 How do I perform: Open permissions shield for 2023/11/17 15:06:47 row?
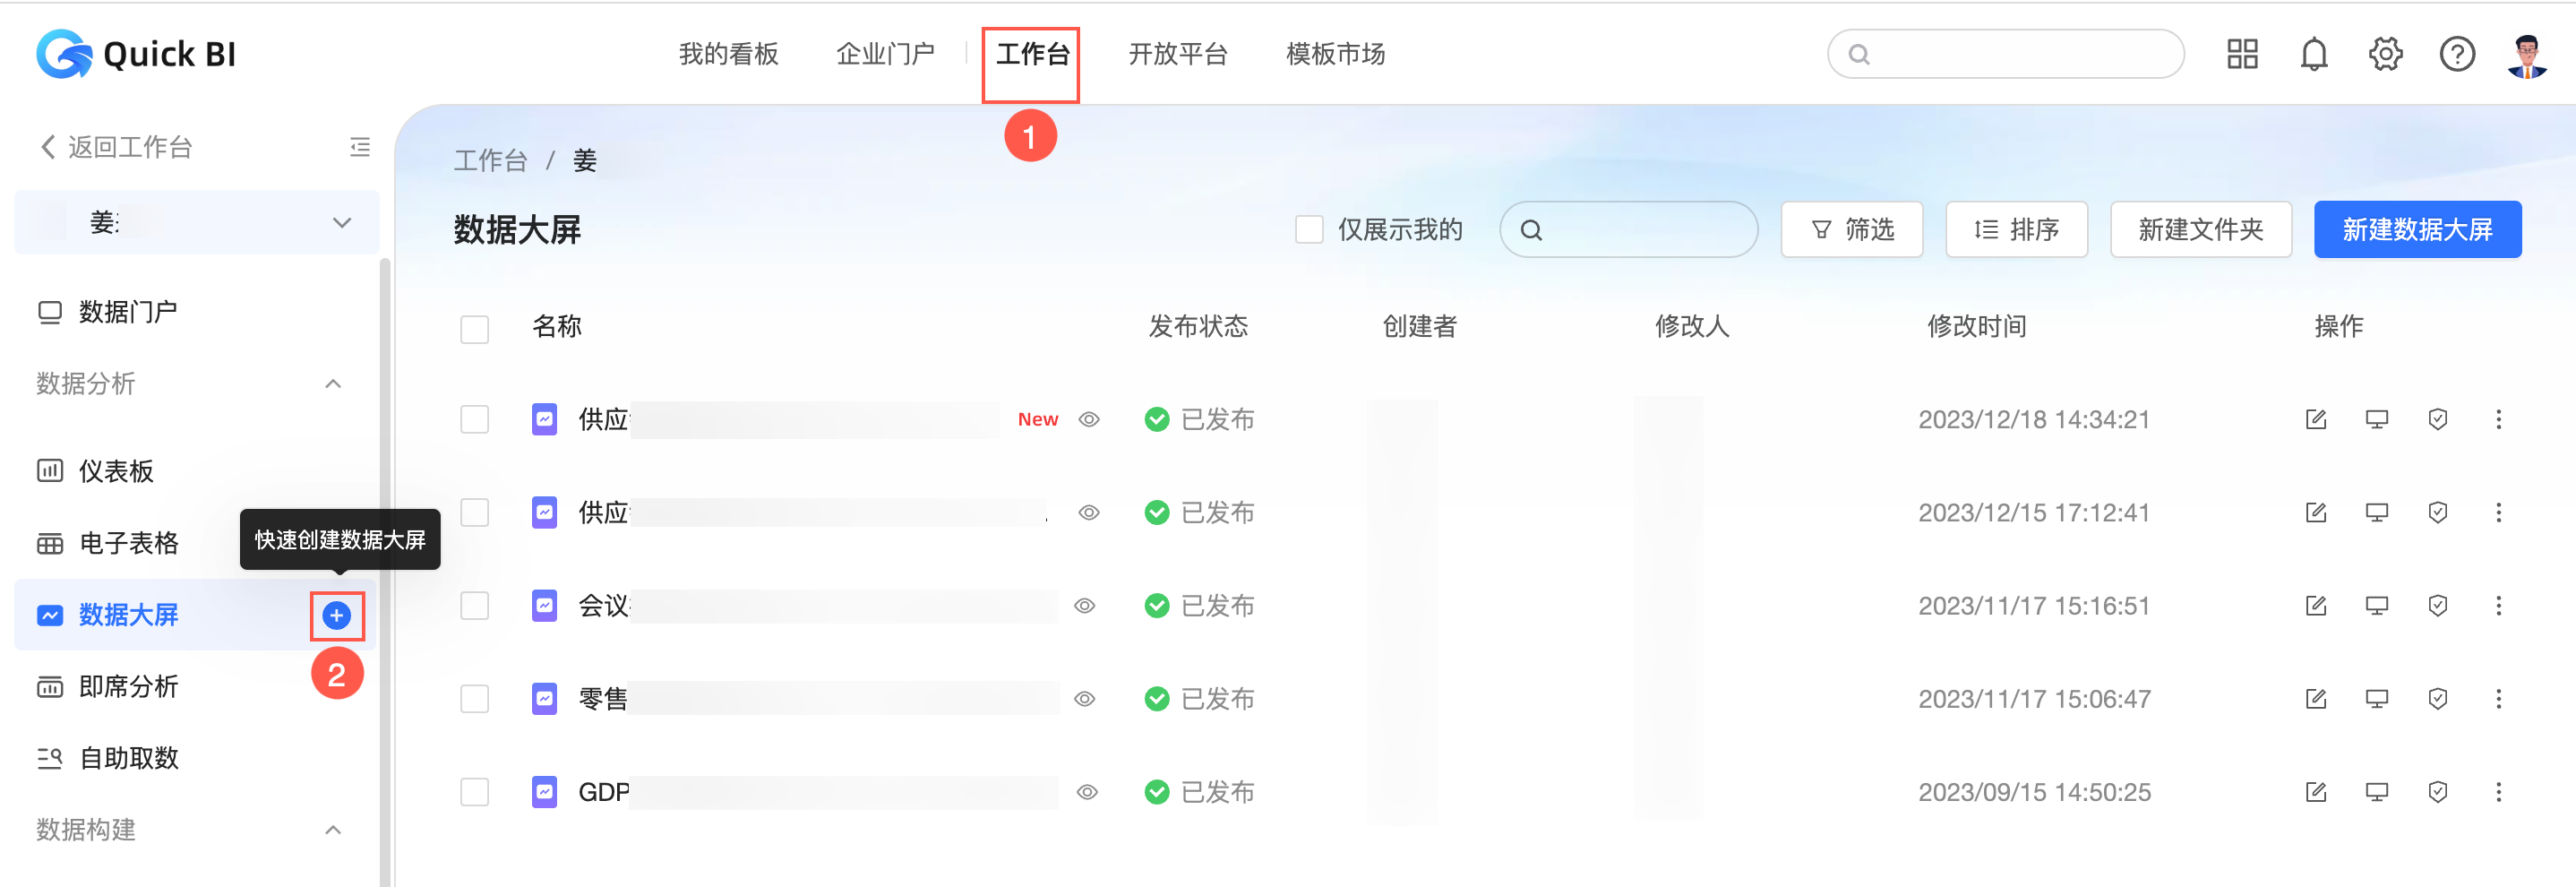[x=2438, y=699]
